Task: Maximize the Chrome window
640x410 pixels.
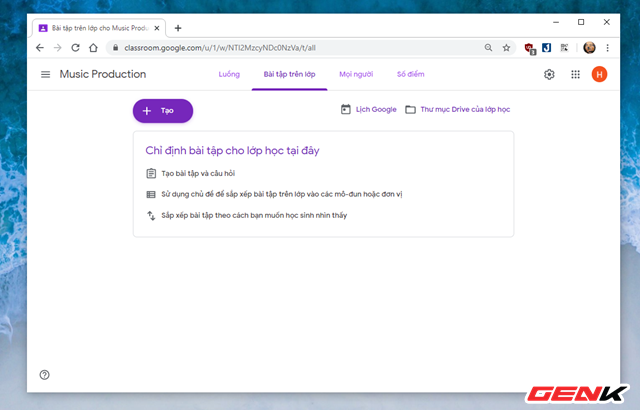Action: 581,22
